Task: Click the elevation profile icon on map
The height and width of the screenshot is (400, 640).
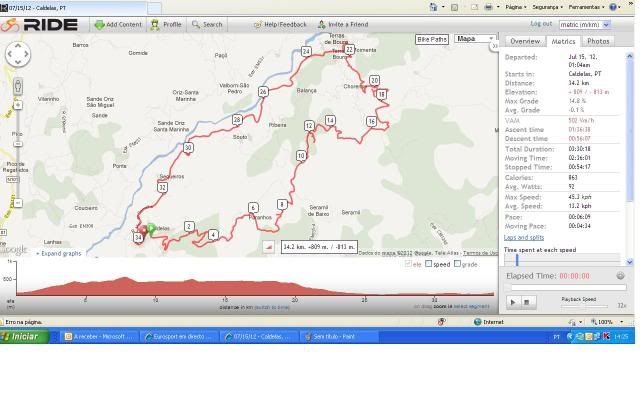Action: pos(268,246)
